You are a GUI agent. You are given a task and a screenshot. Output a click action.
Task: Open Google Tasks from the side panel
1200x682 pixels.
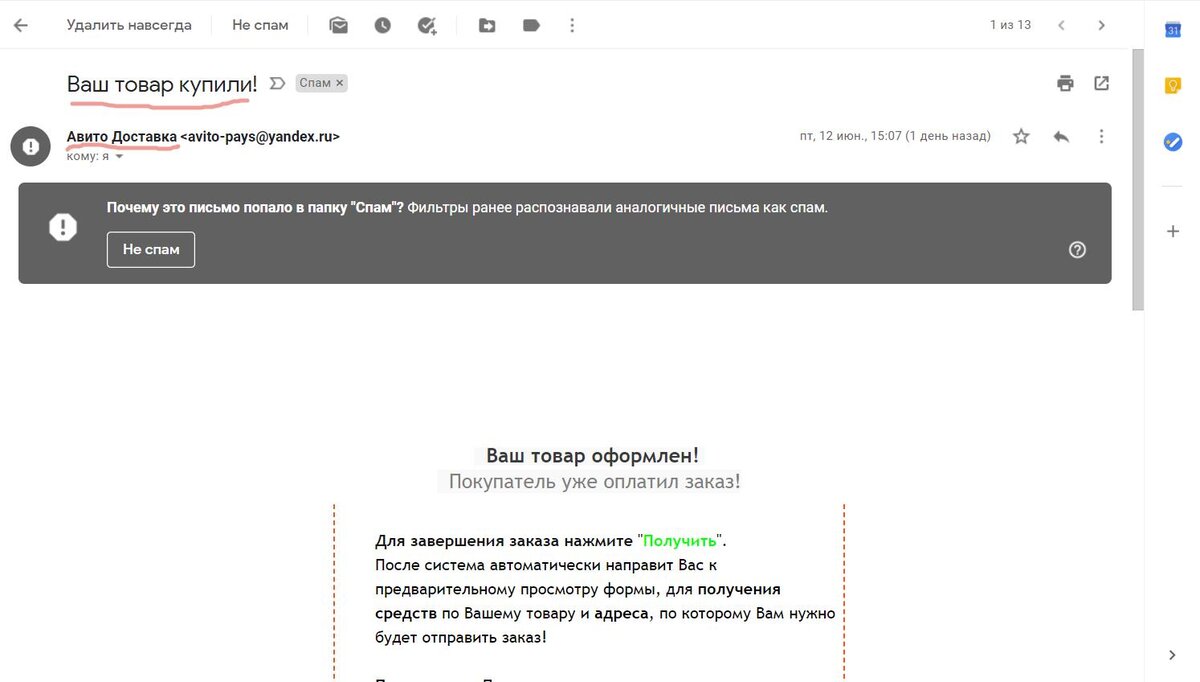(x=1171, y=141)
